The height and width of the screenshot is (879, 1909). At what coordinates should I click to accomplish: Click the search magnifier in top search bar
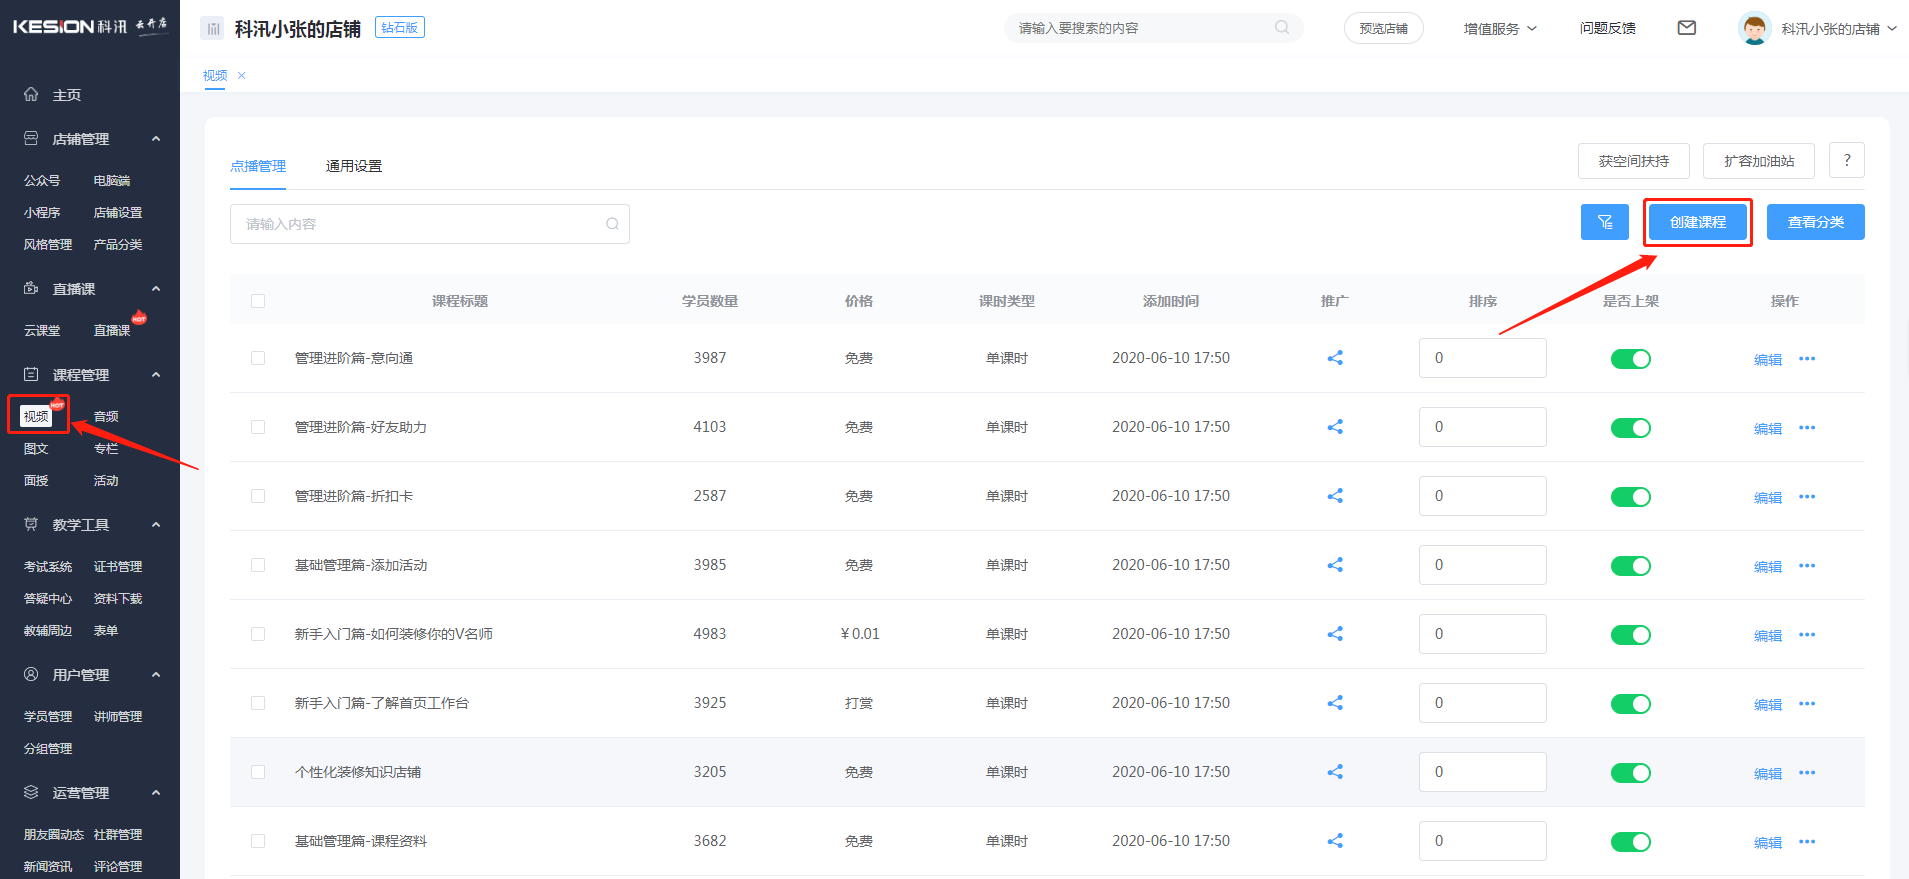1281,28
